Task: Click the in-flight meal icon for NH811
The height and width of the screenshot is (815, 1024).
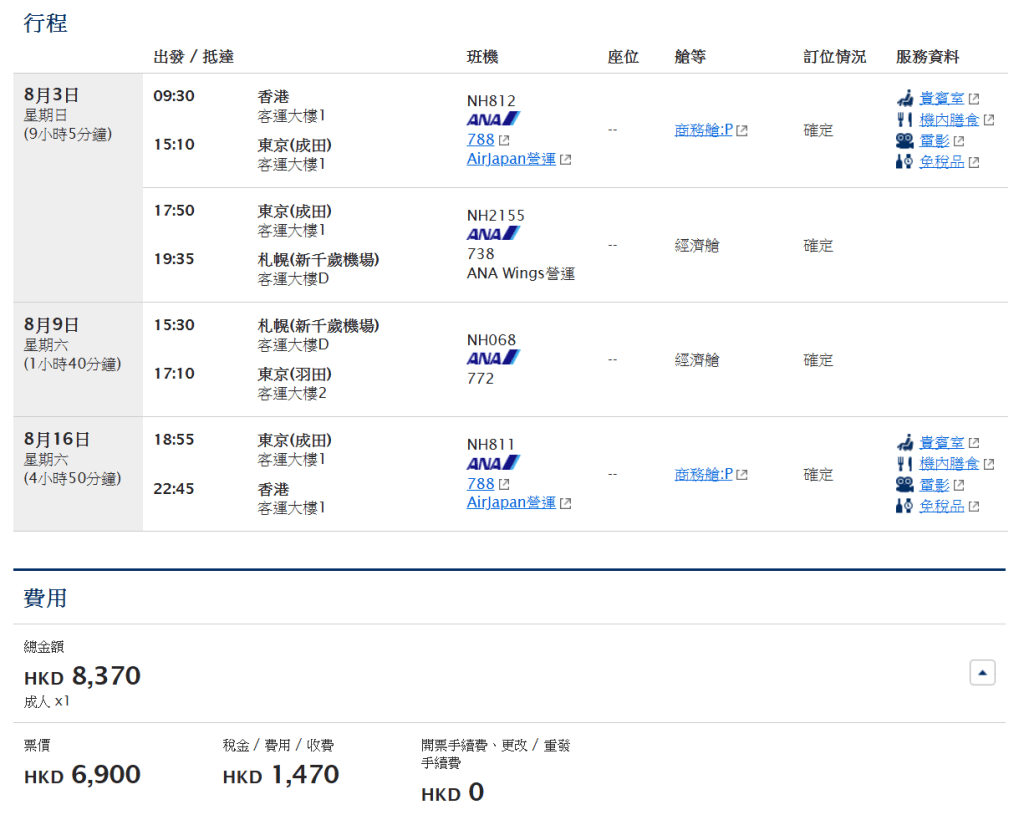Action: coord(904,464)
